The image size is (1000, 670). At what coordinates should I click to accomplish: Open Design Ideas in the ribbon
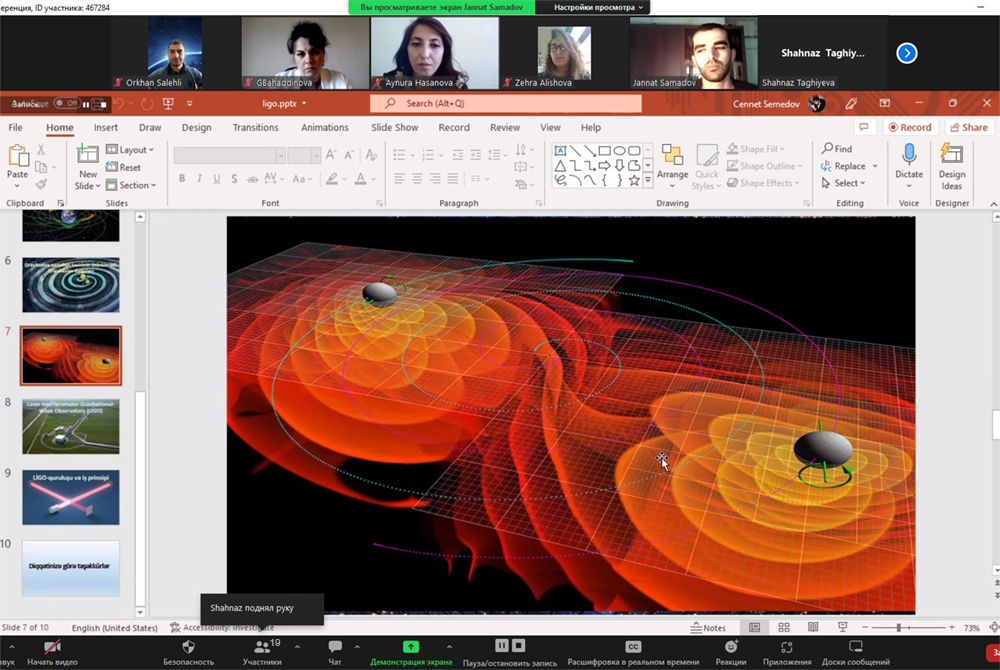pos(952,155)
